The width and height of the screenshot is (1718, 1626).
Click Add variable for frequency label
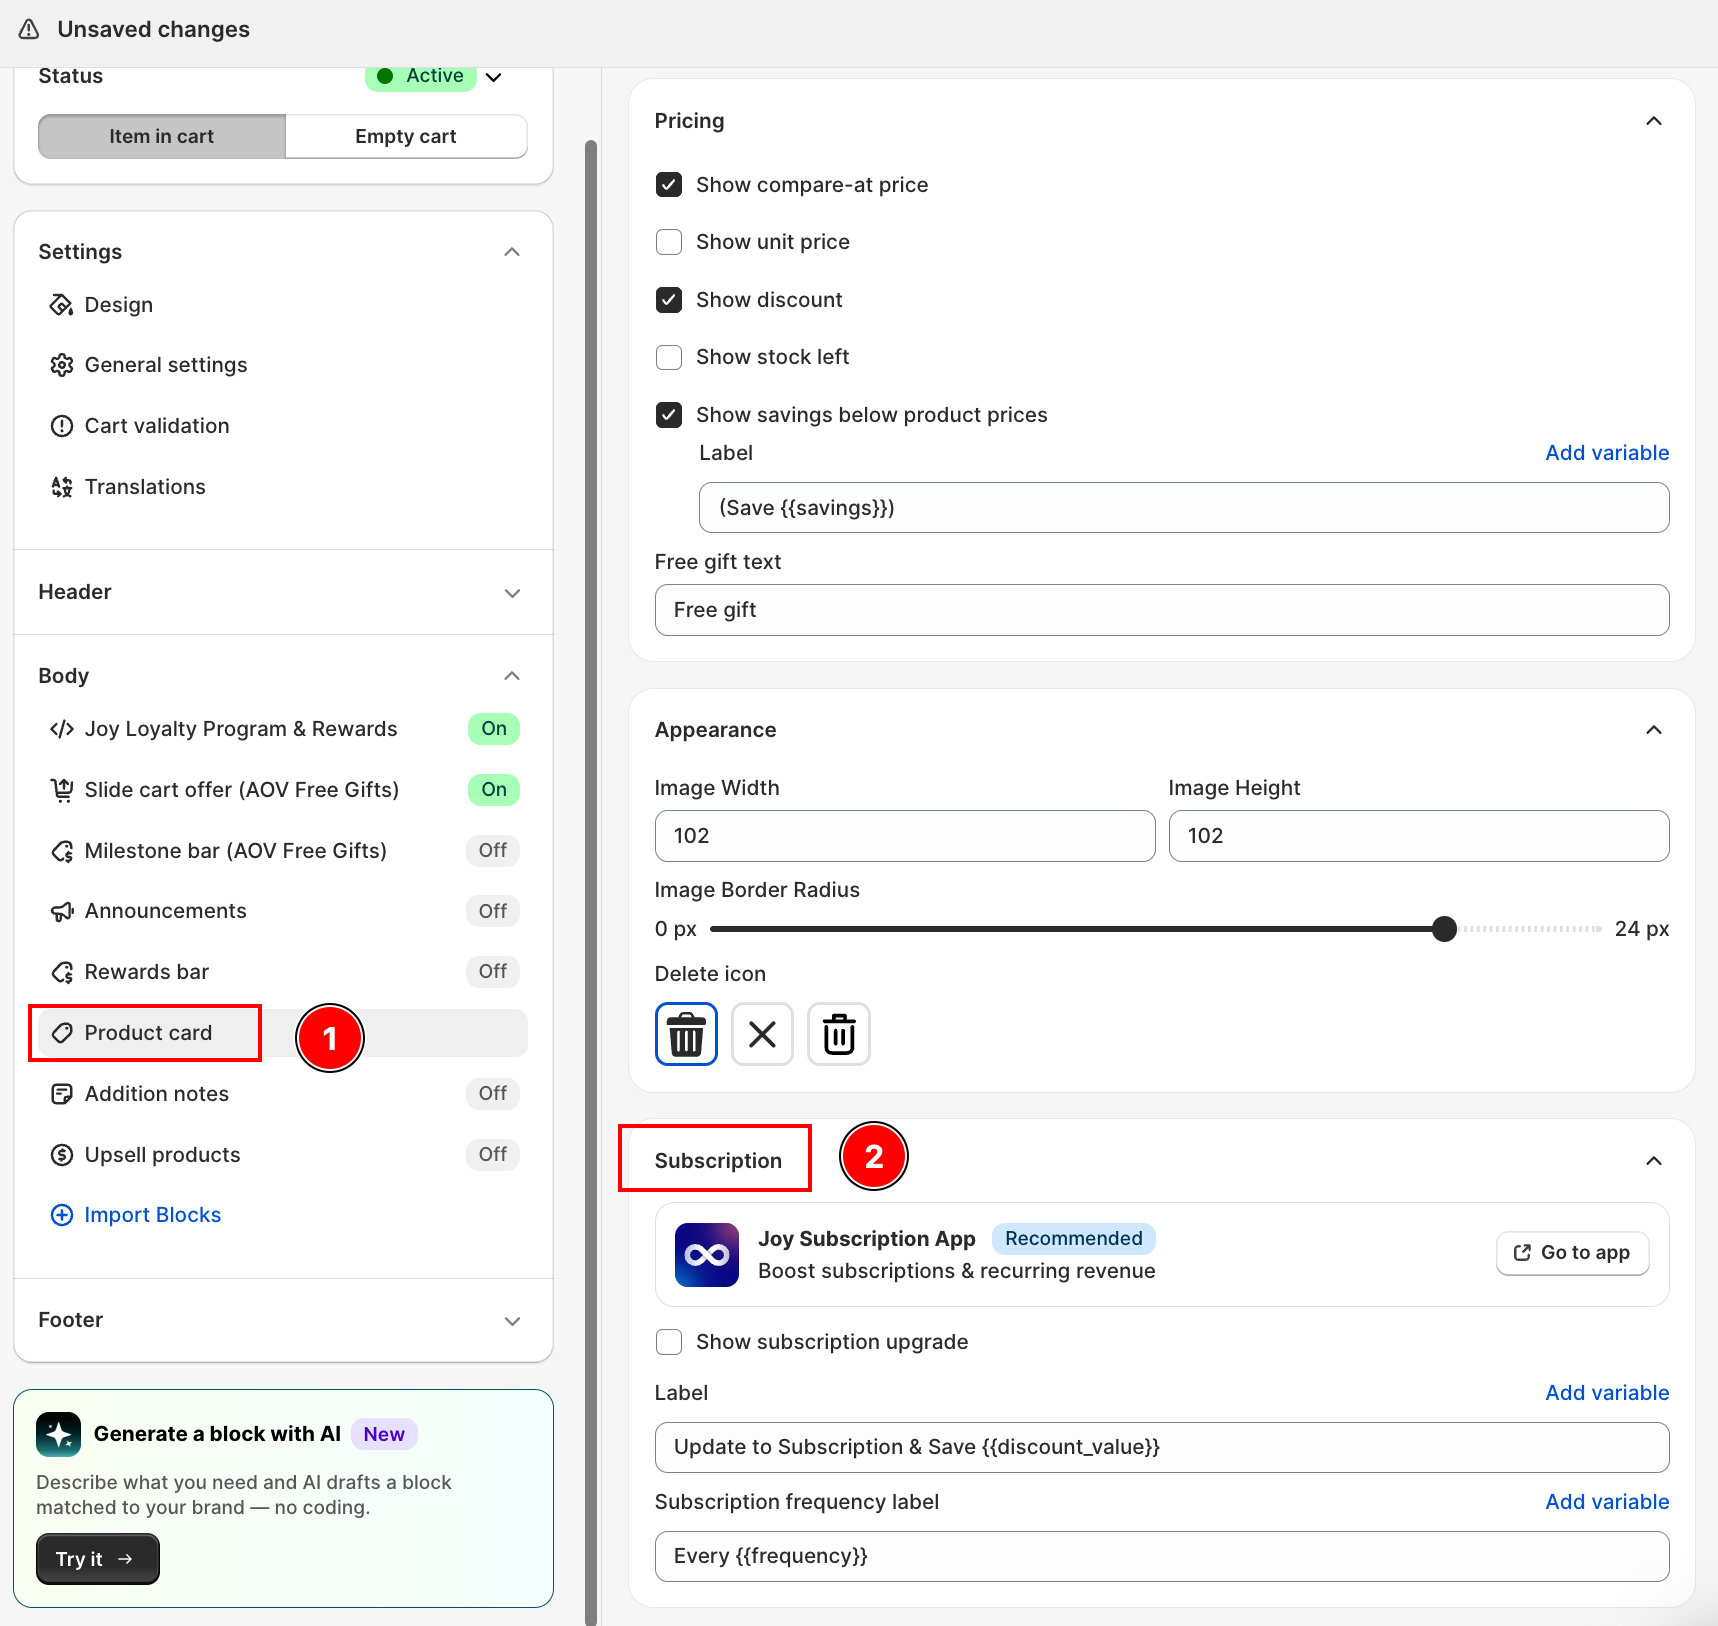[x=1607, y=1502]
